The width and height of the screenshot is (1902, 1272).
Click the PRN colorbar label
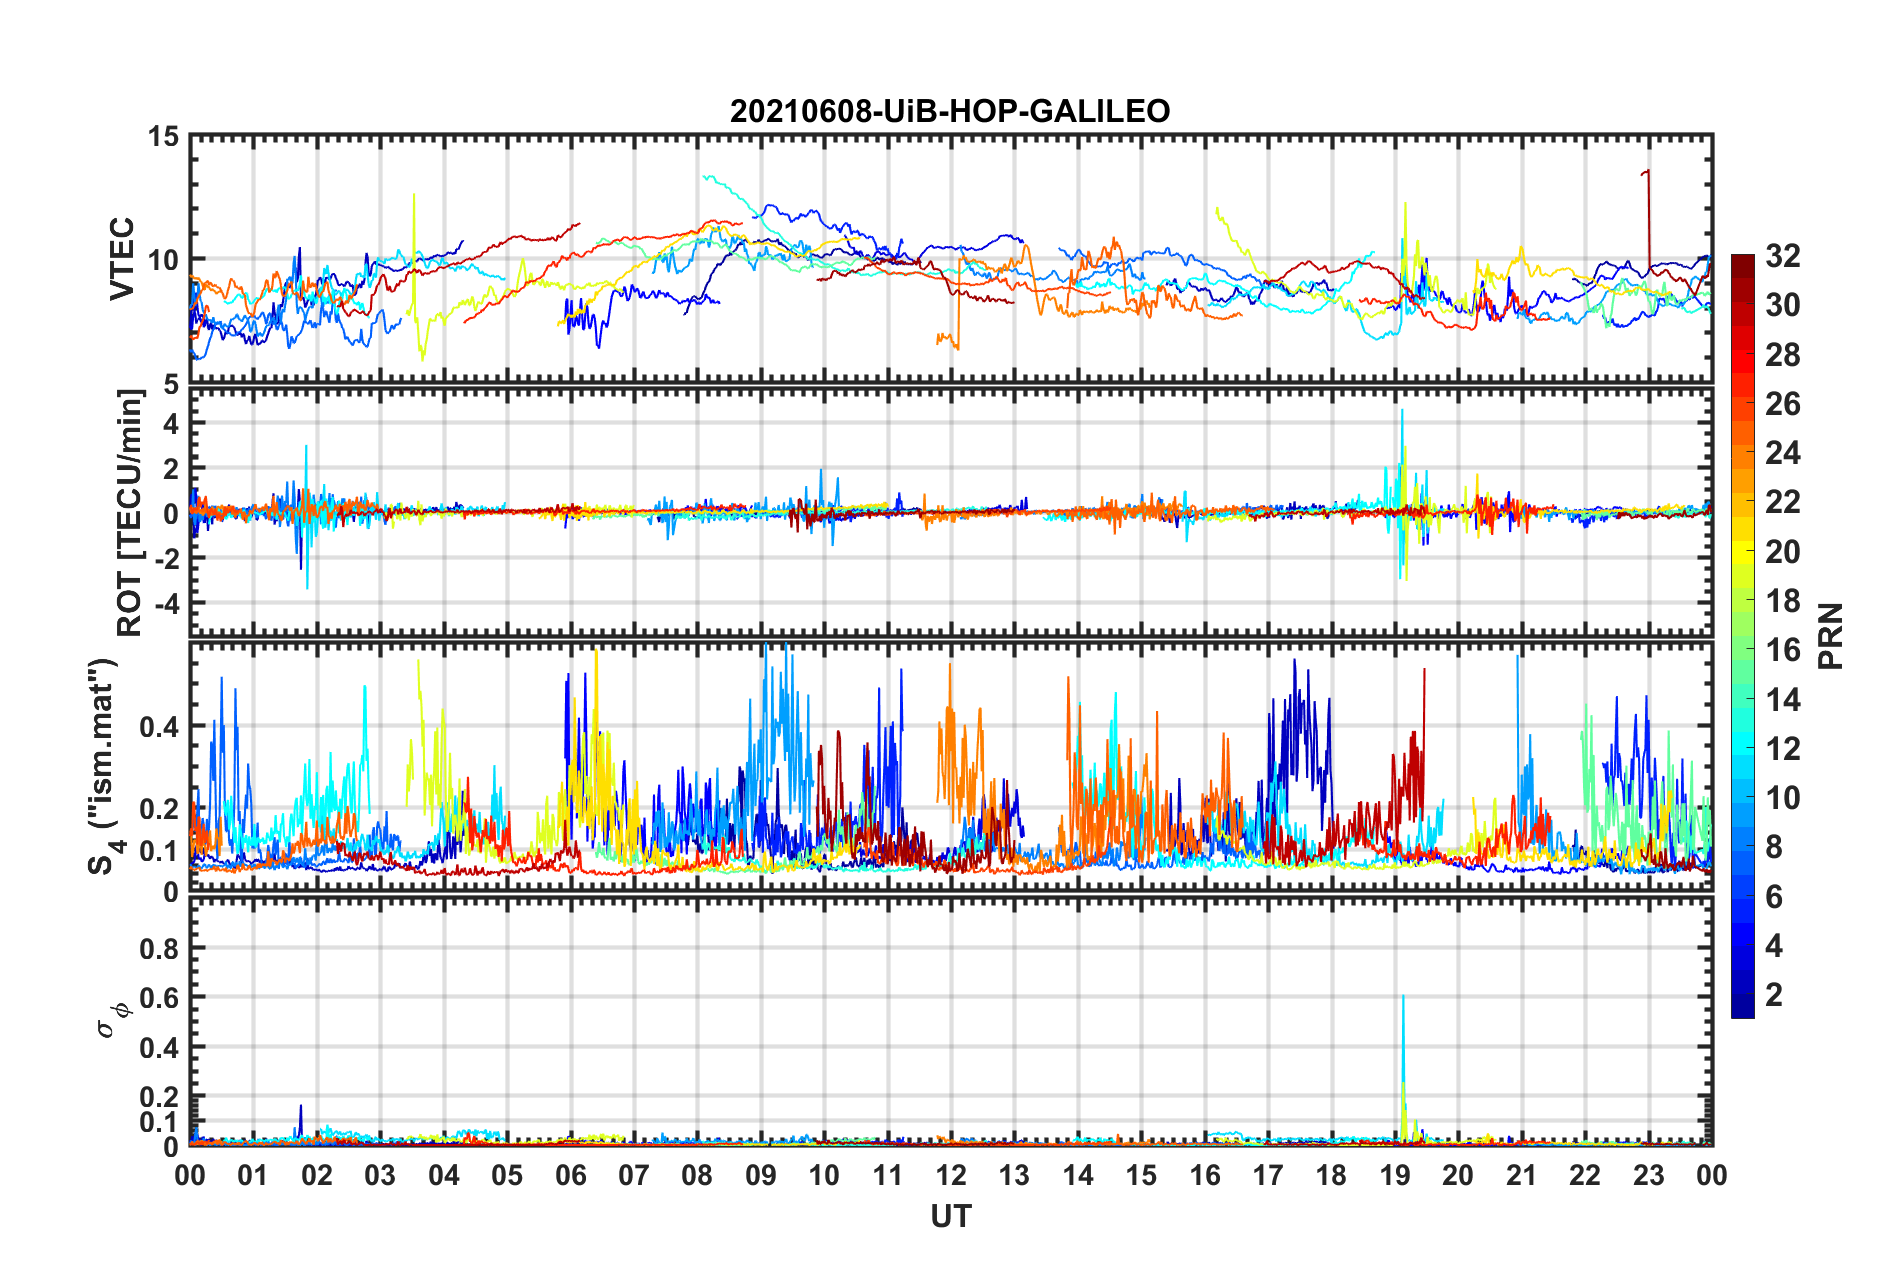click(1831, 636)
